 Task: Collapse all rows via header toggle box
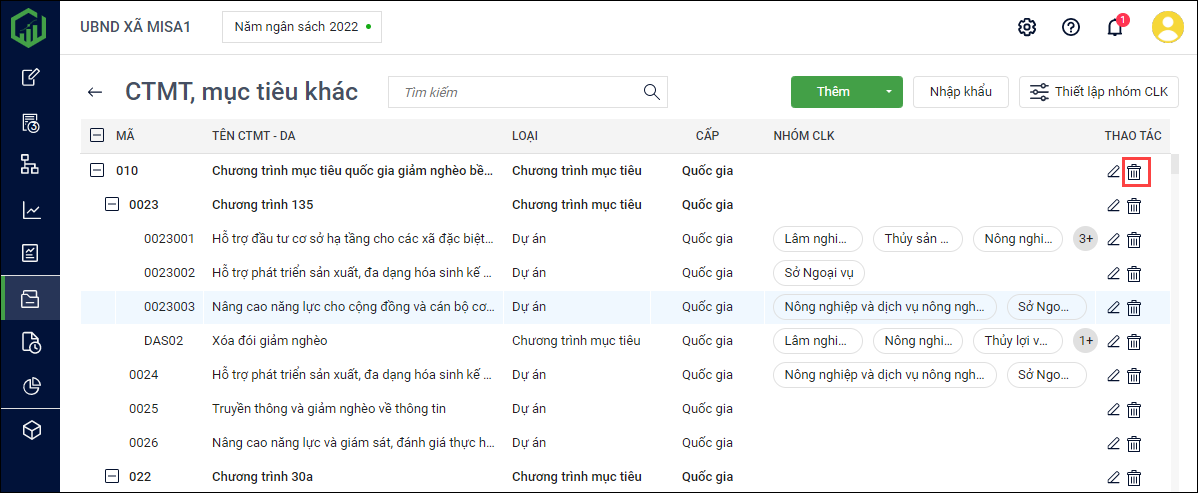click(x=97, y=135)
